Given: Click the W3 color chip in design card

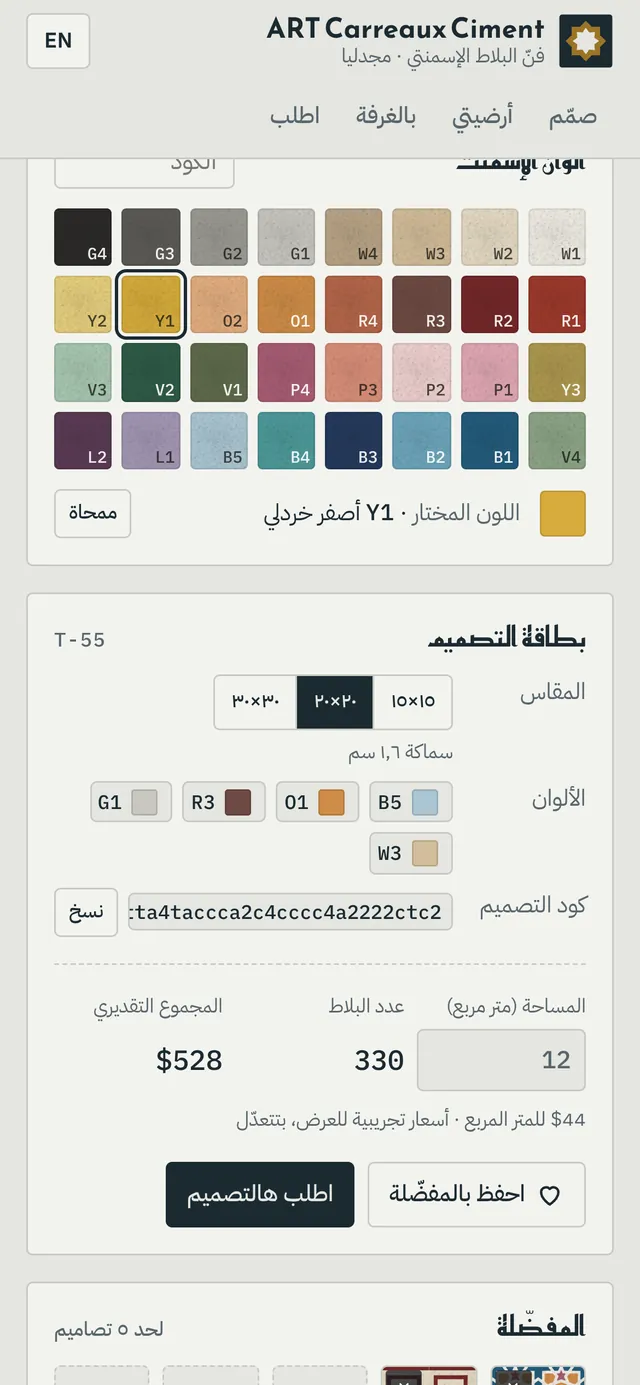Looking at the screenshot, I should 410,853.
